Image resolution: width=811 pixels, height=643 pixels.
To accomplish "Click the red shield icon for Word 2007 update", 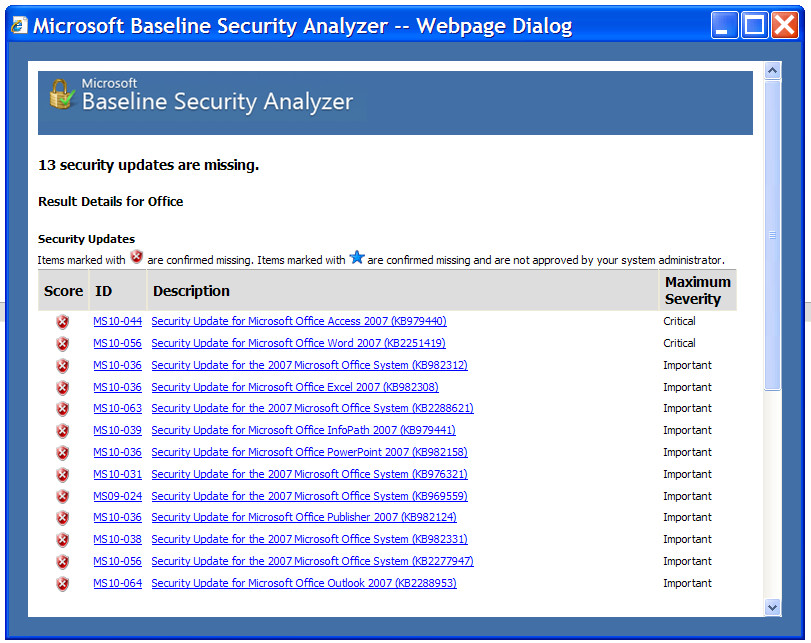I will 63,343.
